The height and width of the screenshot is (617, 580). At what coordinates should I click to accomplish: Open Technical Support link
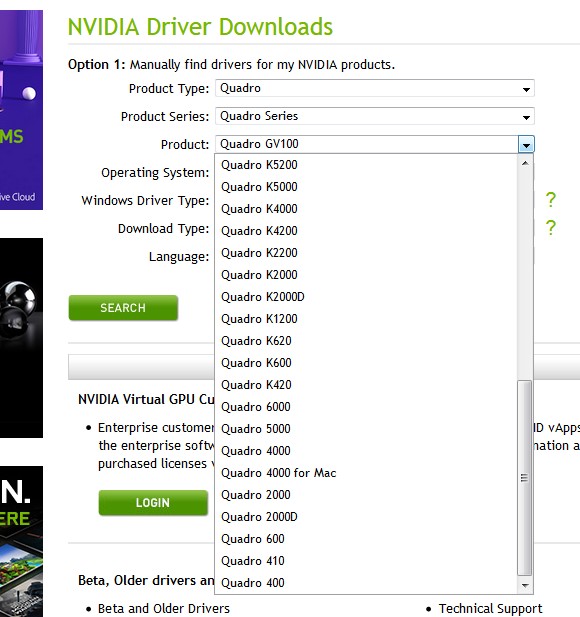click(x=490, y=608)
